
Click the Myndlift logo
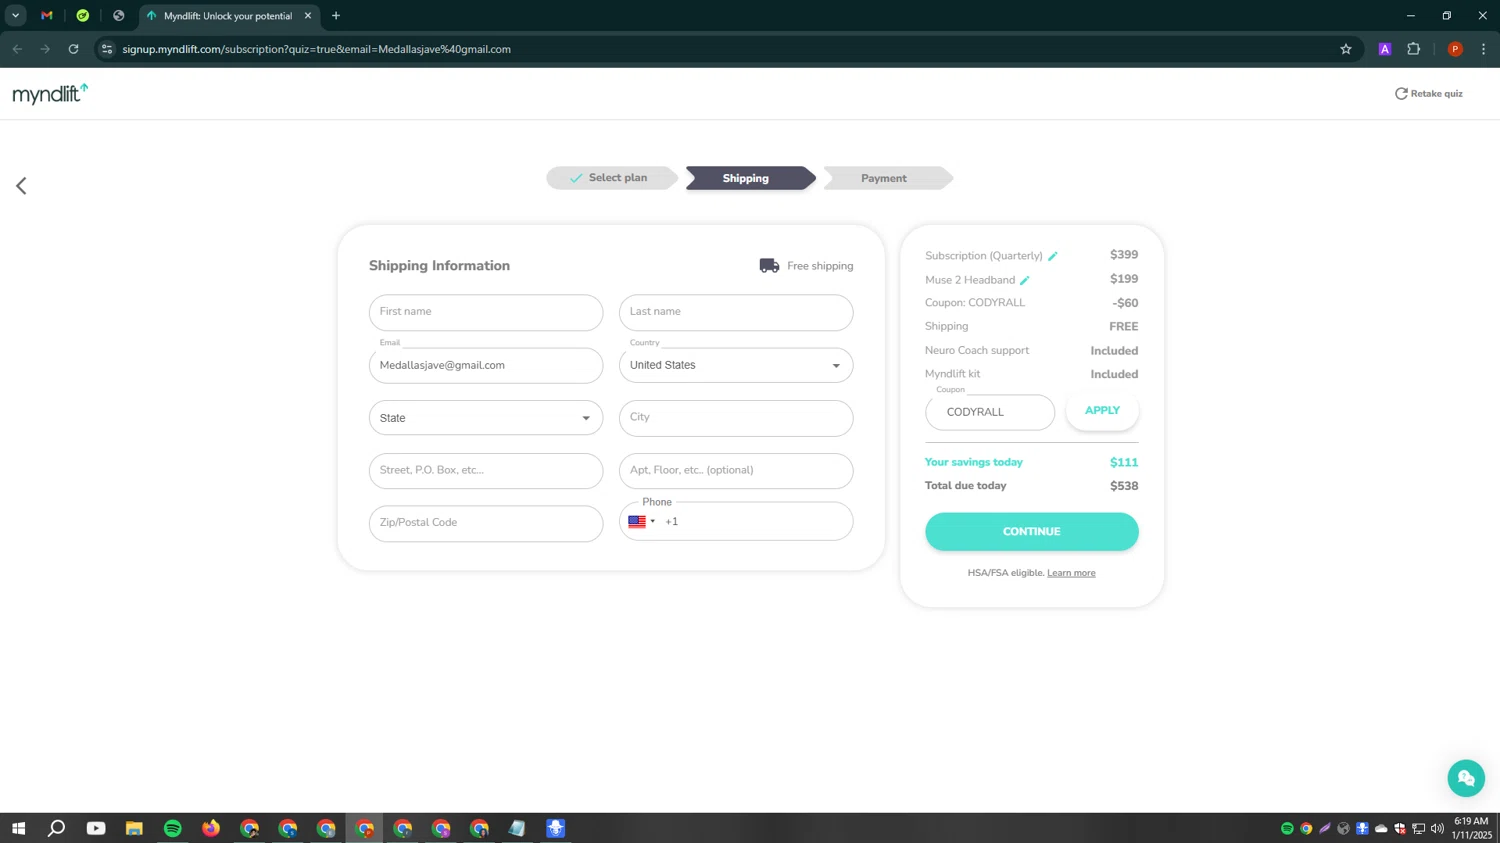tap(50, 94)
